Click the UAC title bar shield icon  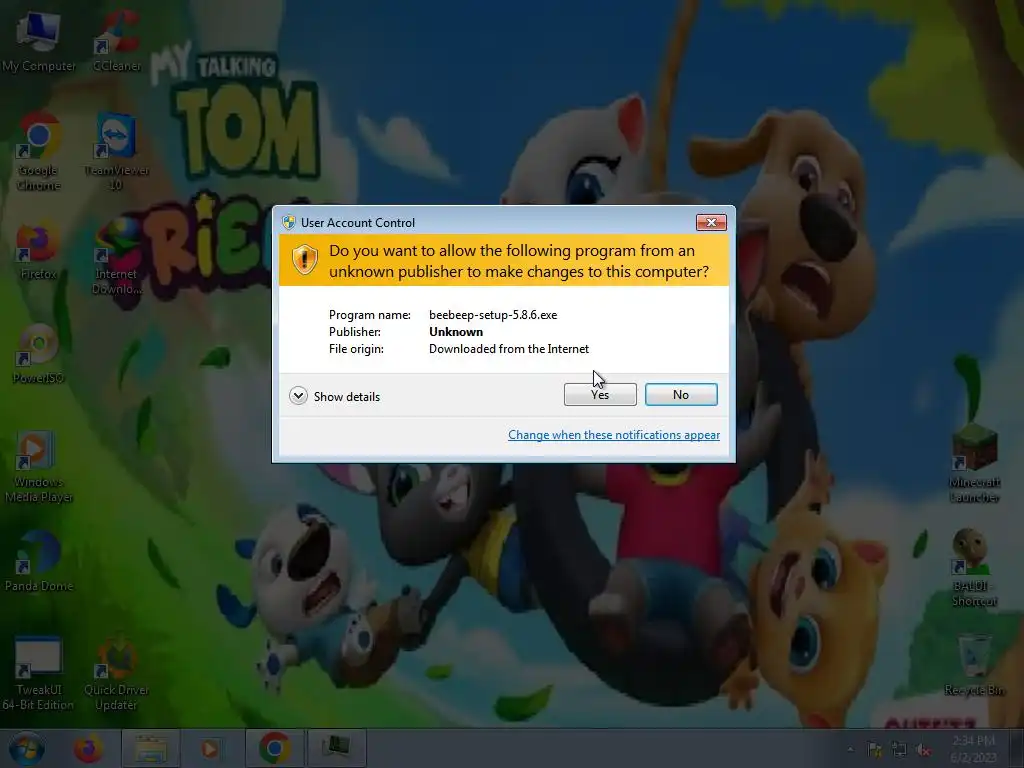[x=289, y=222]
